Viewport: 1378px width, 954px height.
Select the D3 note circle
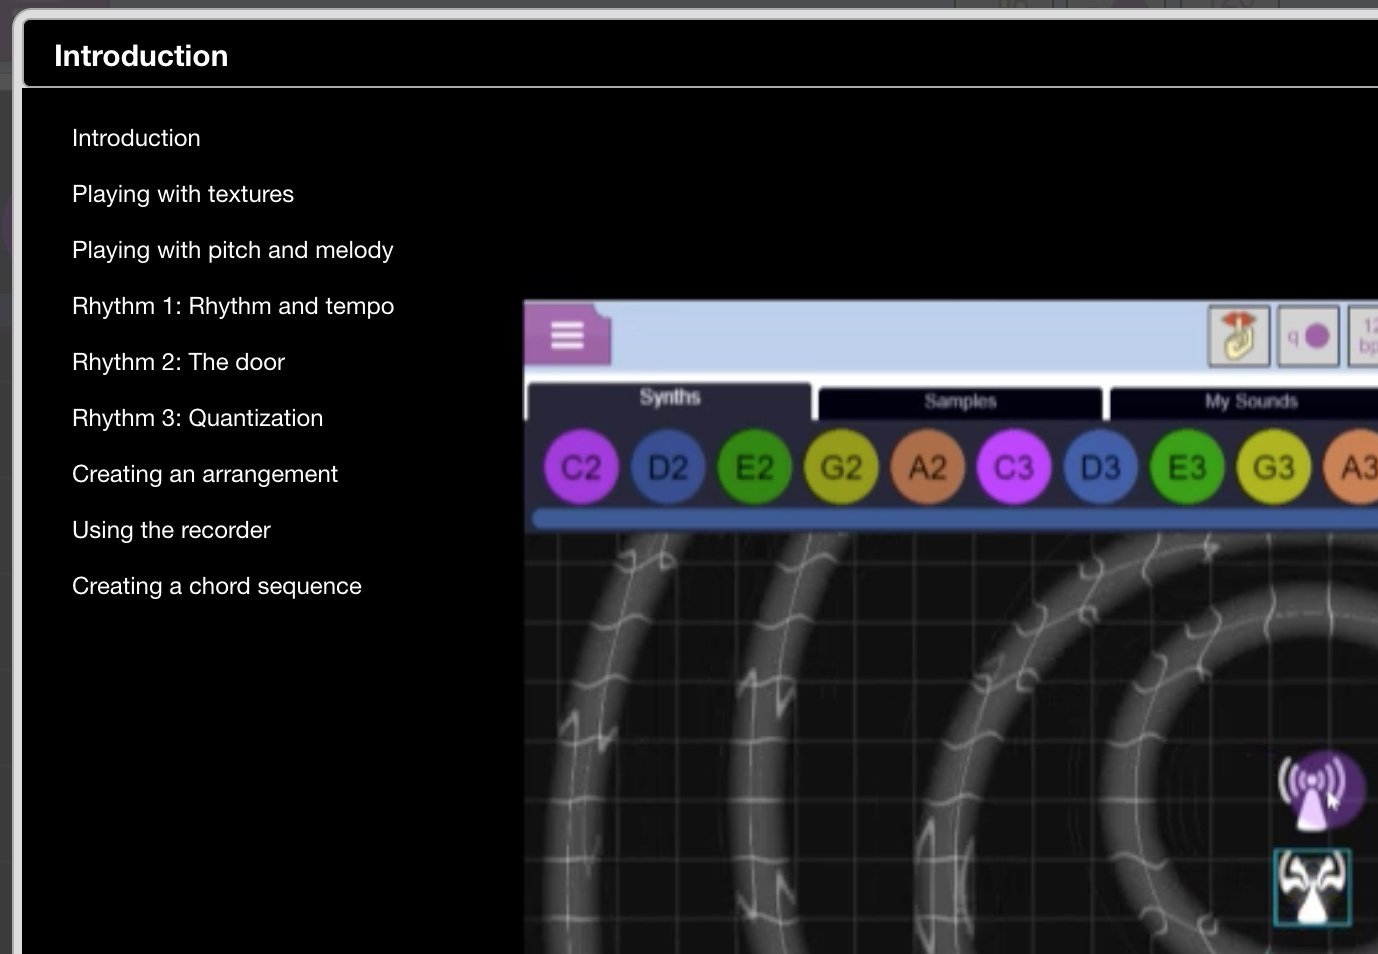point(1101,467)
